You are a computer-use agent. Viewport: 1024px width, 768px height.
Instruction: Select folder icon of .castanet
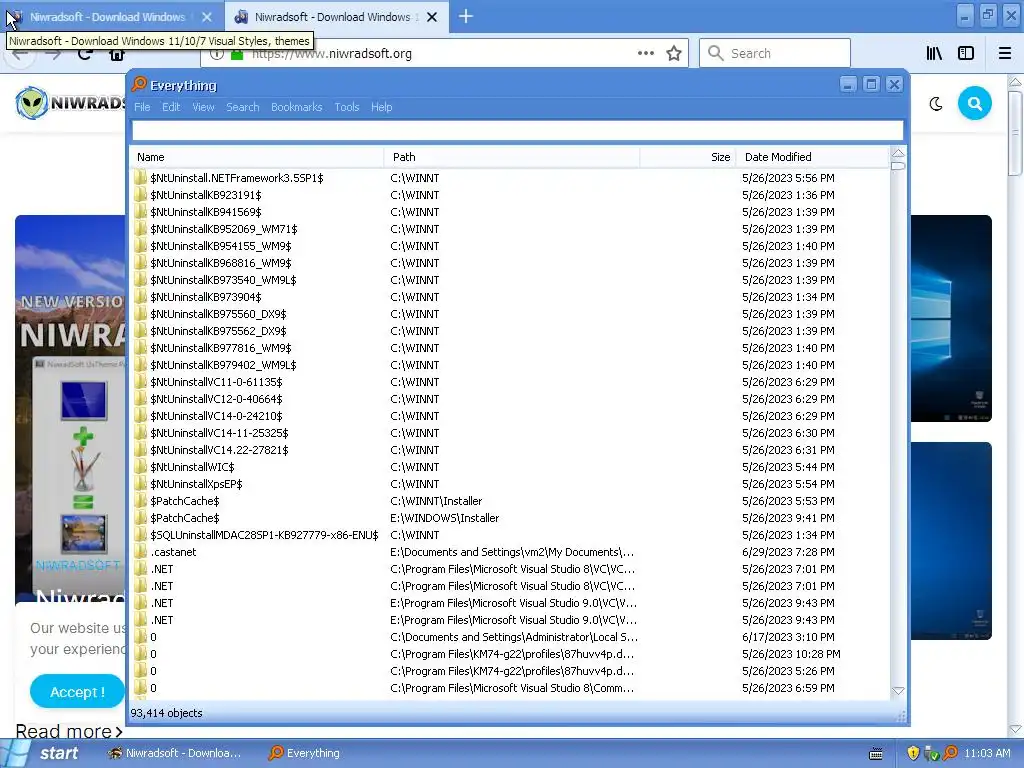click(x=140, y=551)
